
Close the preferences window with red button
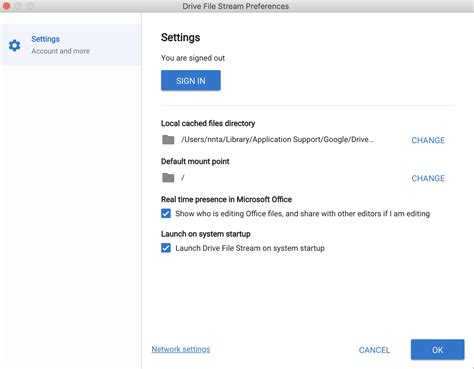click(6, 6)
